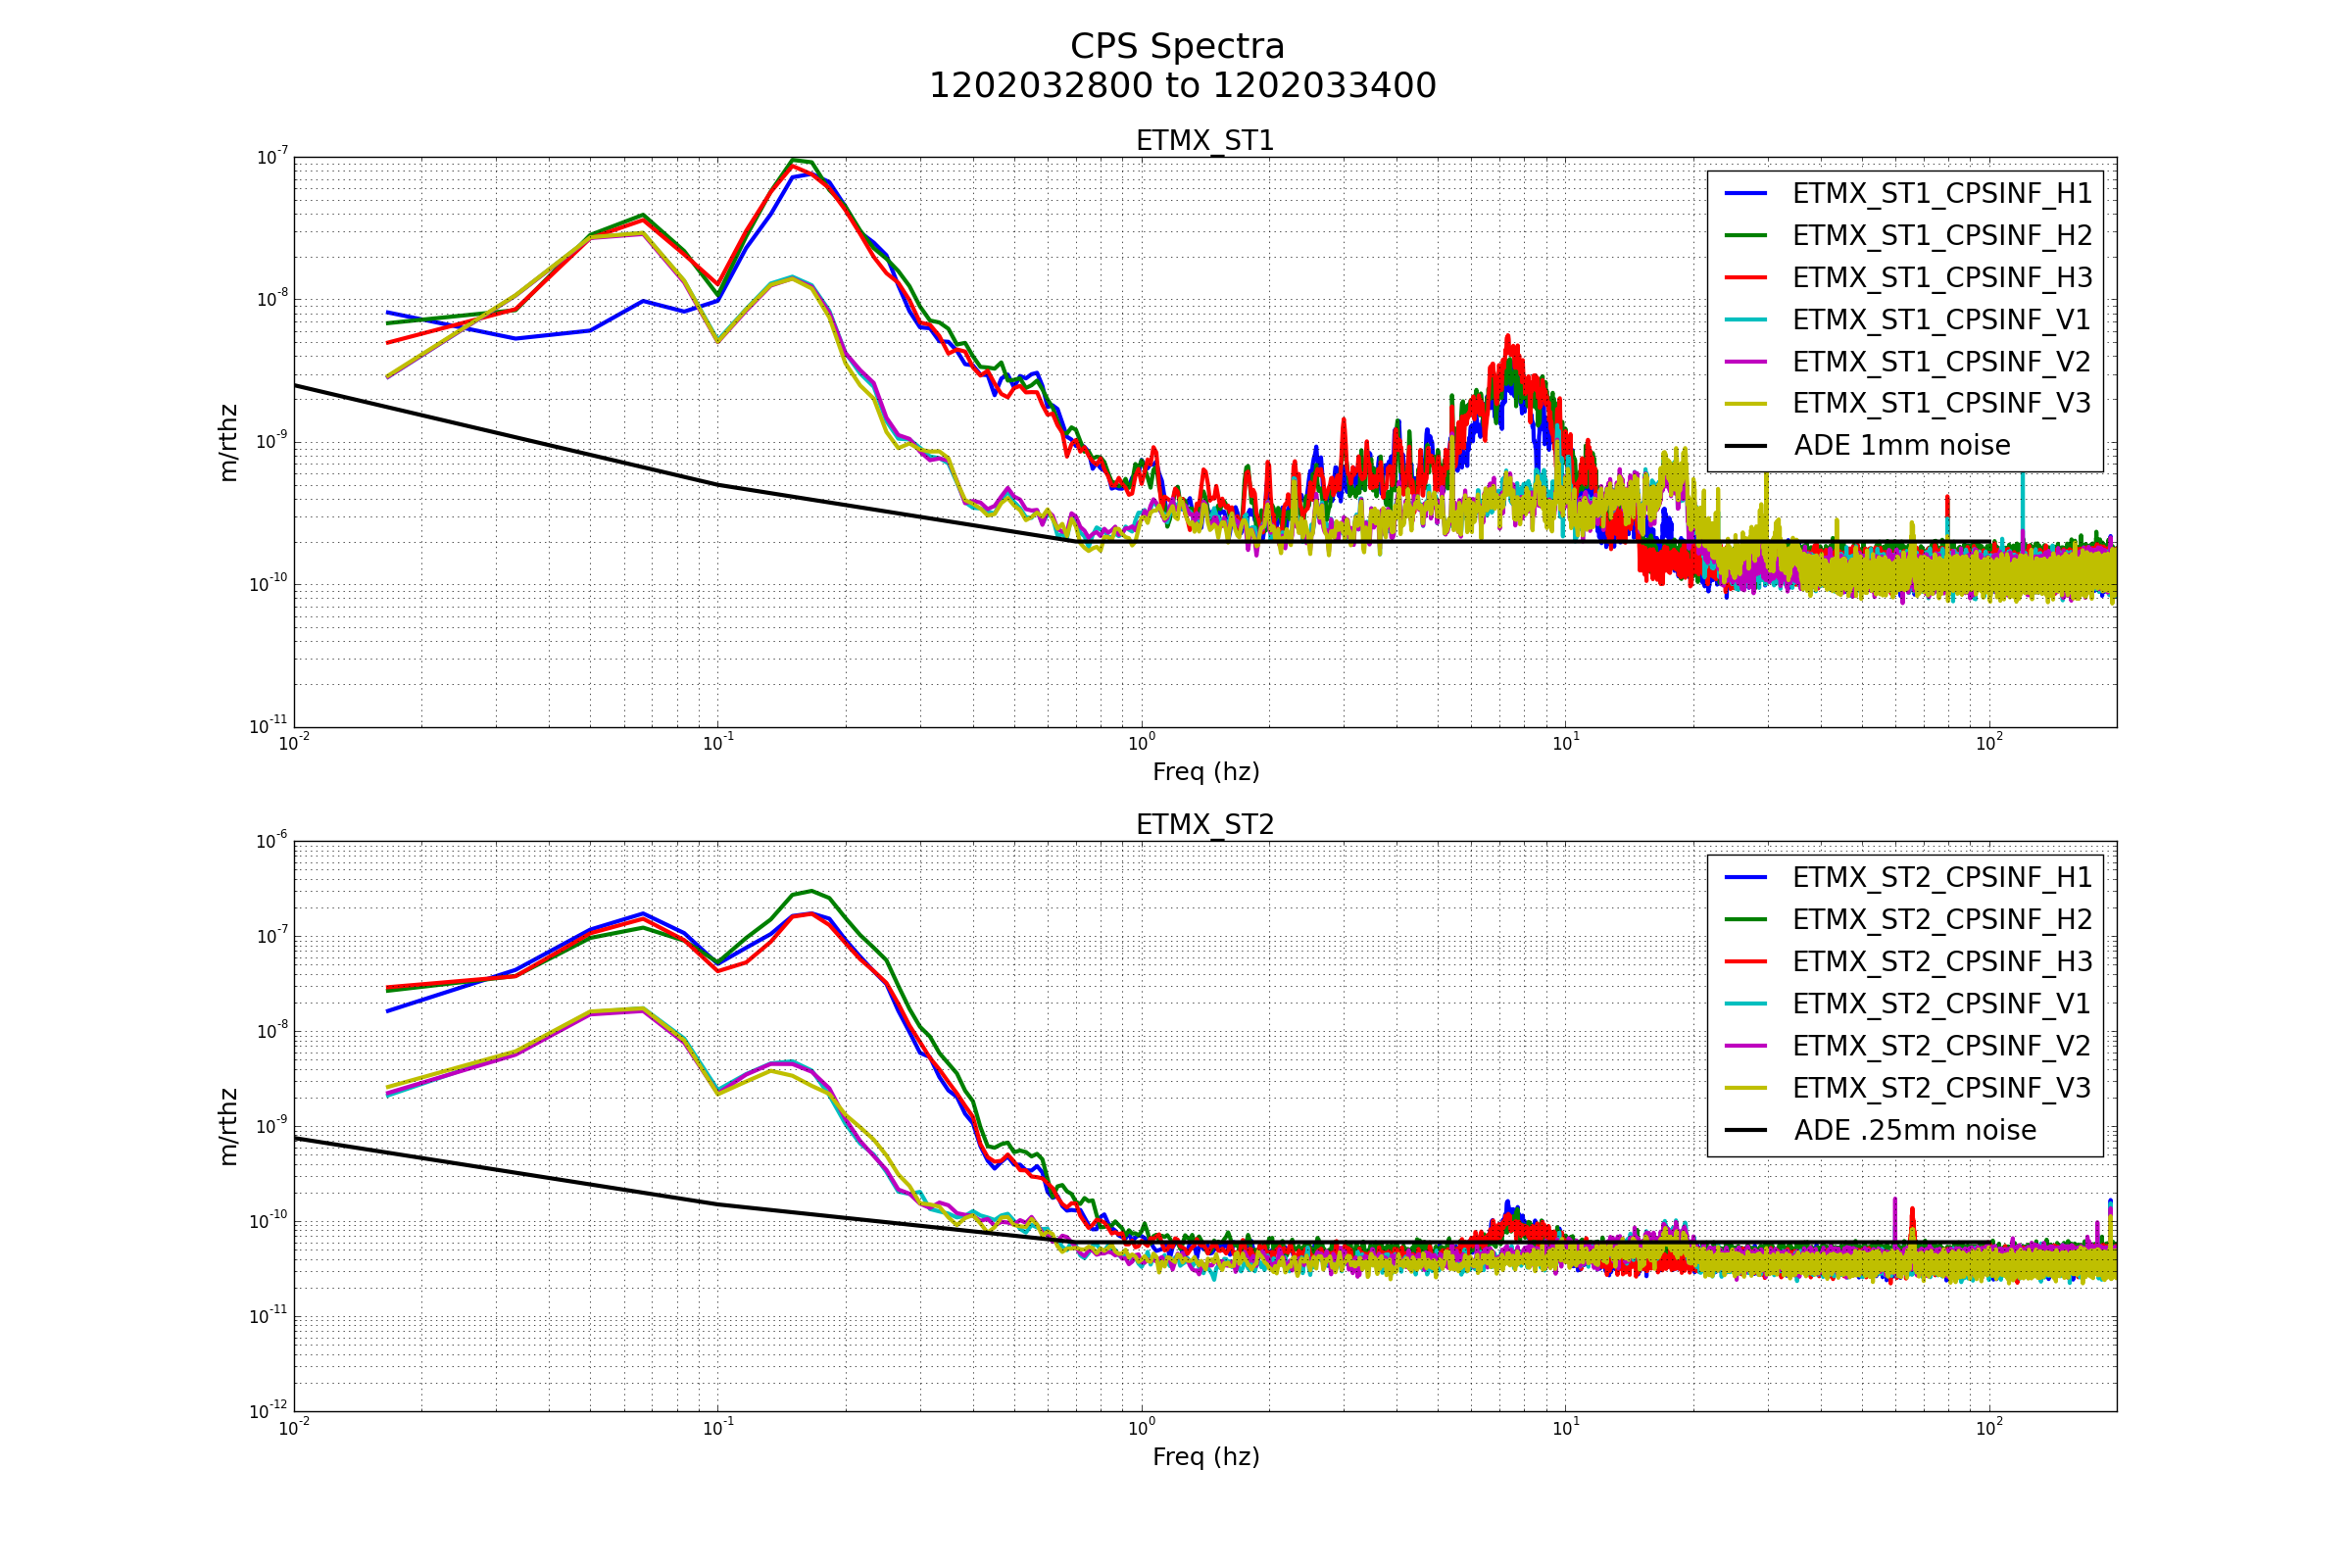This screenshot has width=2352, height=1568.
Task: Click the green ETMX_ST2_CPSINF_H2 legend line
Action: click(x=1746, y=920)
